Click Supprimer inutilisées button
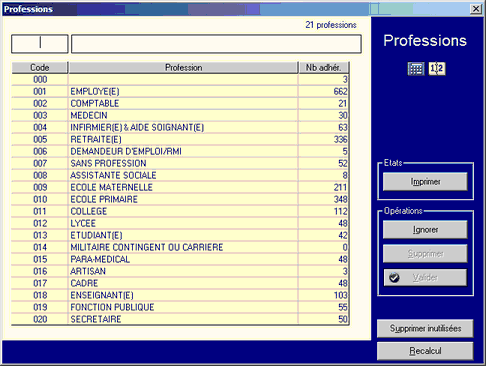The height and width of the screenshot is (366, 486). 425,328
